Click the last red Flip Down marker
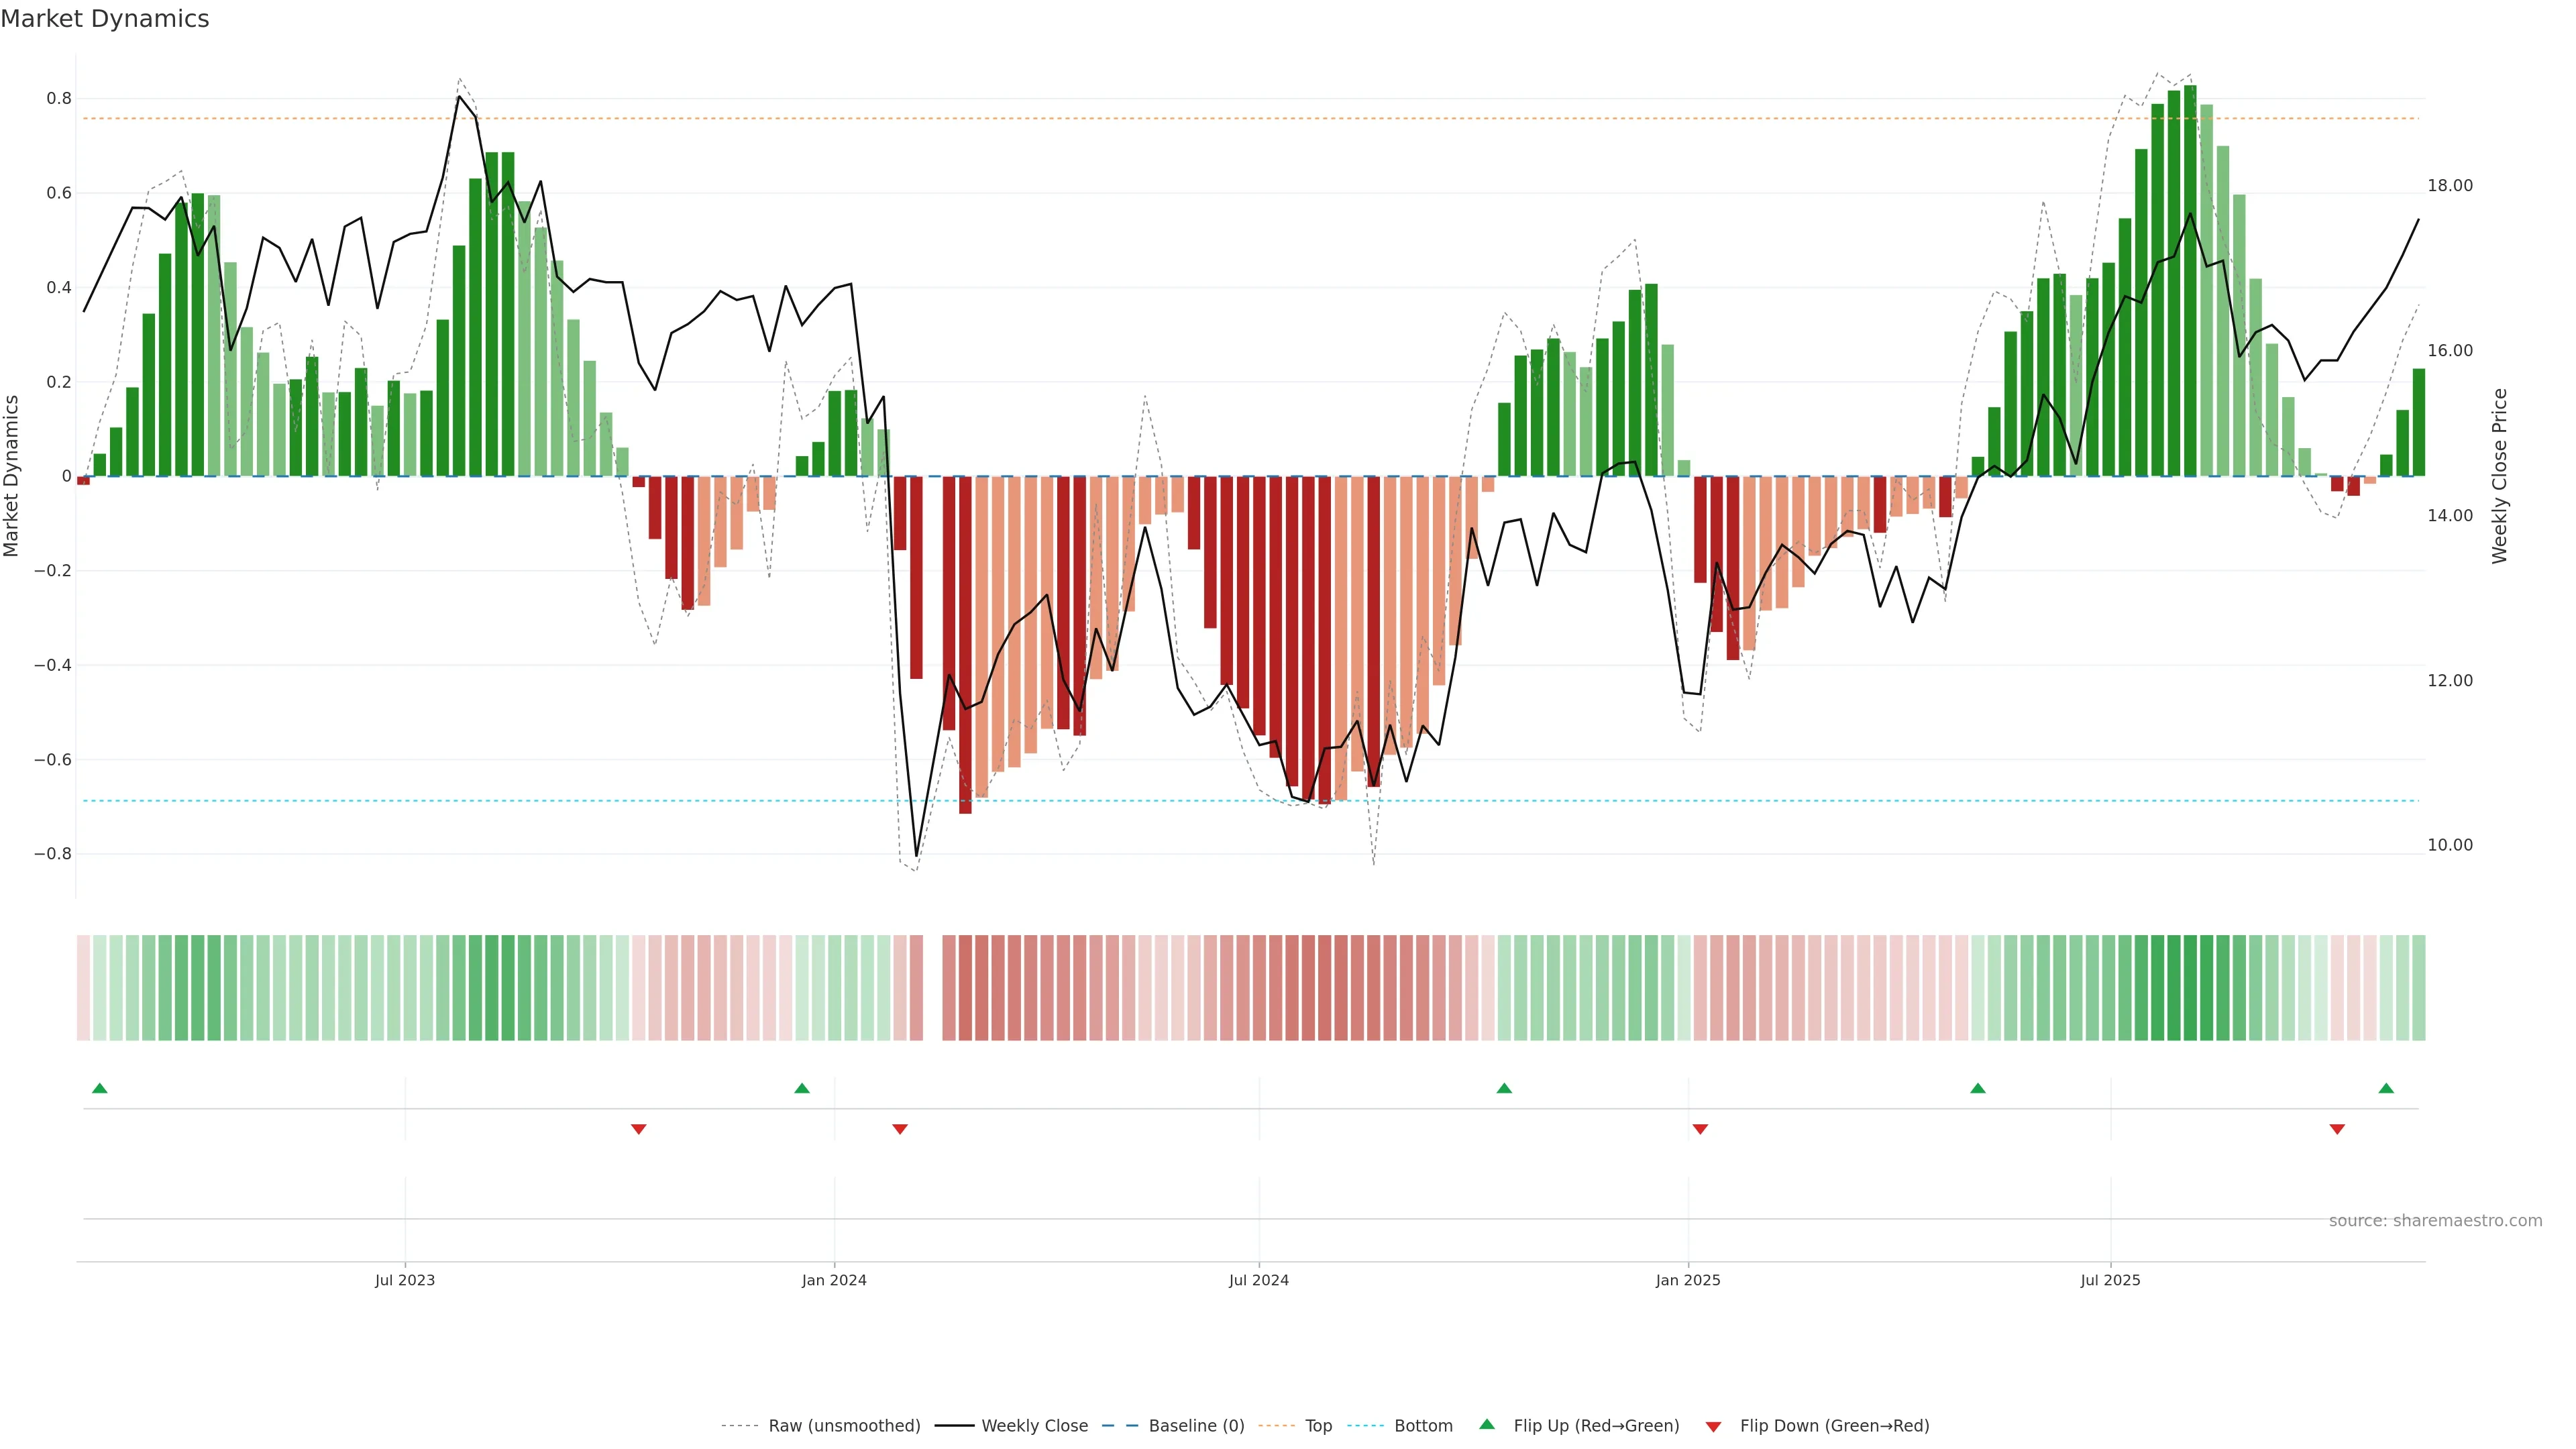 pos(2337,1129)
